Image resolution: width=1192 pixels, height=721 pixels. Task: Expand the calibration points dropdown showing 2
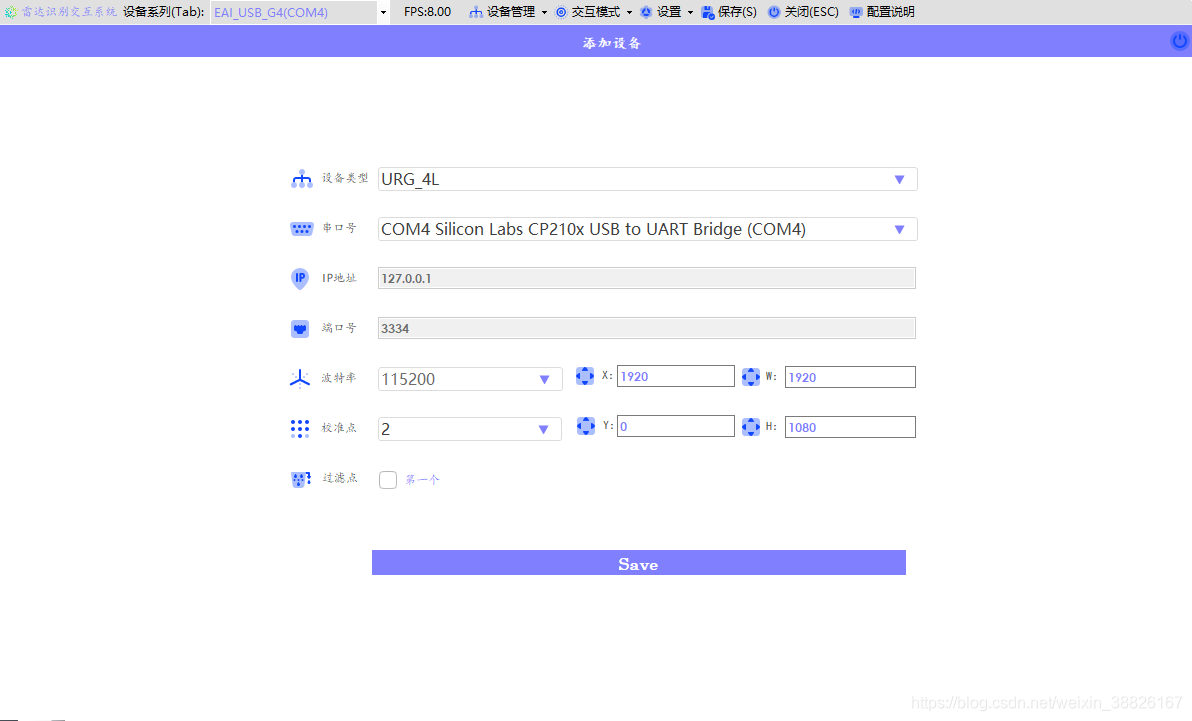coord(470,429)
